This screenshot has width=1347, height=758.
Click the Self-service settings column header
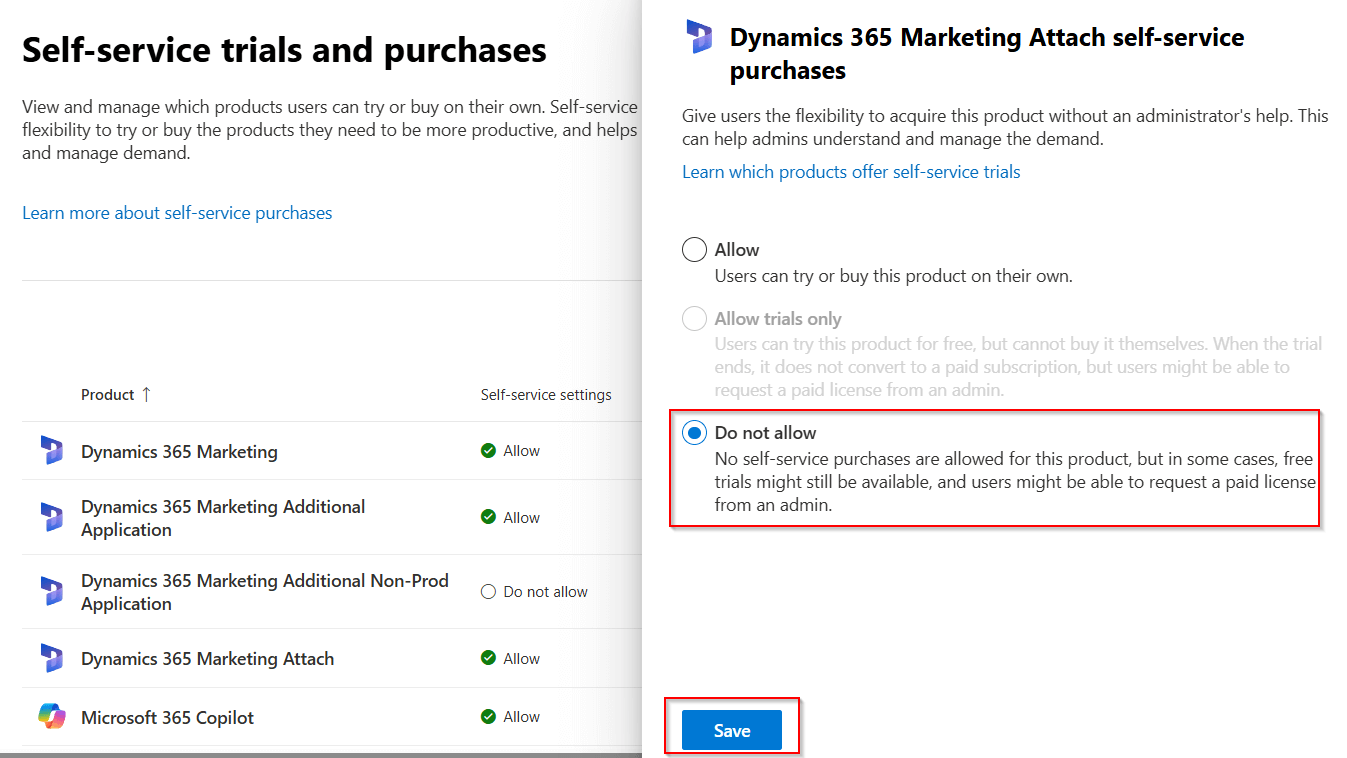(x=546, y=395)
